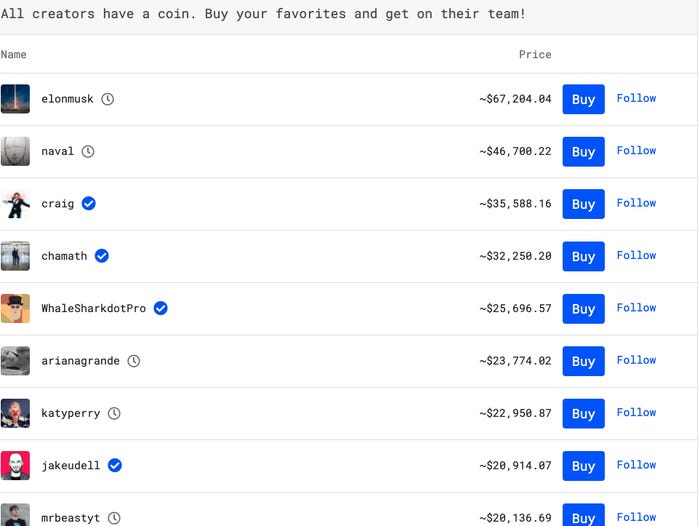Open the katyperry username
Screen dimensions: 700x526
[x=71, y=413]
